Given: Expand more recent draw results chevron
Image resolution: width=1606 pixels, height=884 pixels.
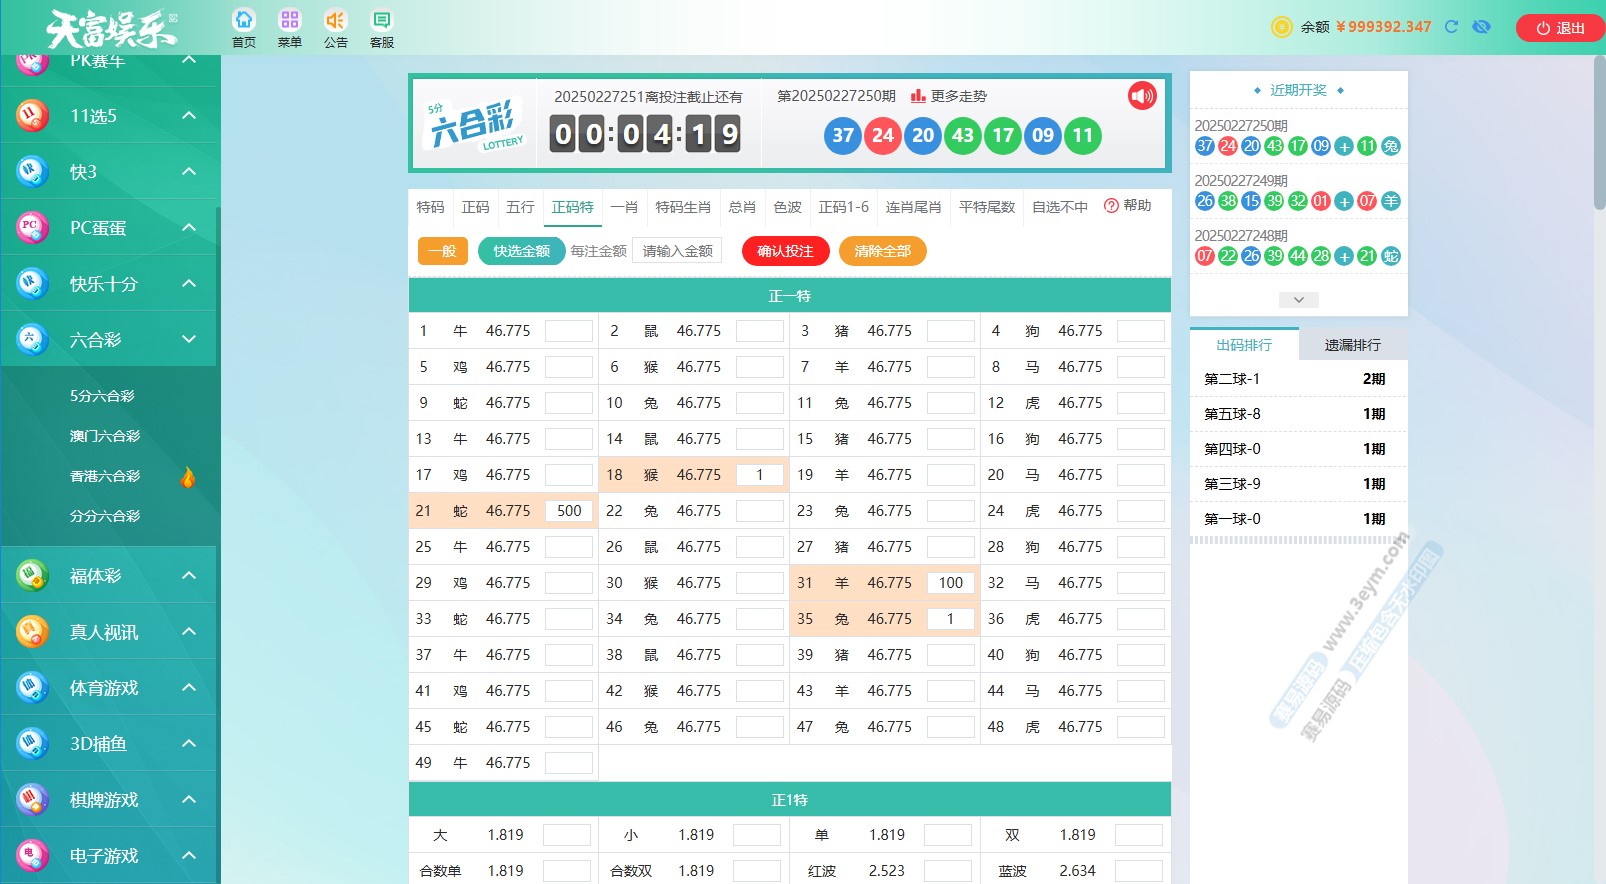Looking at the screenshot, I should pyautogui.click(x=1298, y=300).
